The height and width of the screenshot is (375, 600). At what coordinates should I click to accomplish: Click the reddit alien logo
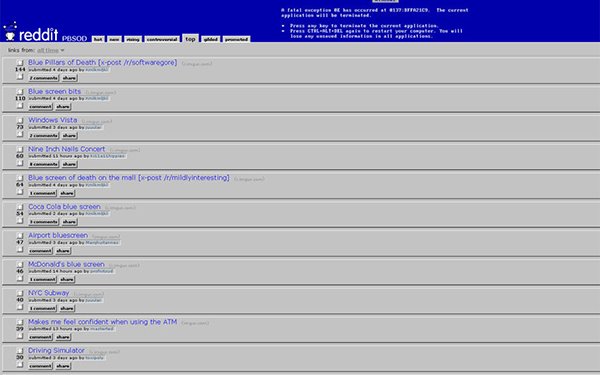click(10, 31)
